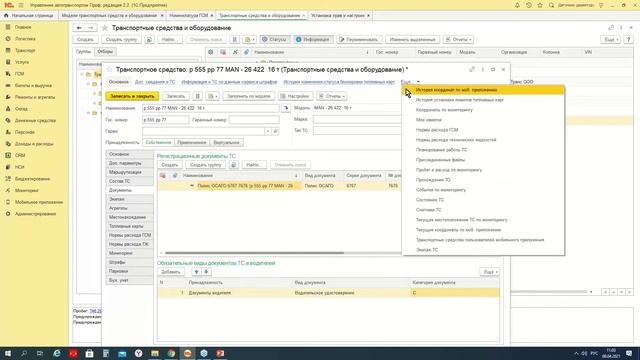640x360 pixels.
Task: Open the Мобильное приложение sidebar section
Action: [x=39, y=202]
